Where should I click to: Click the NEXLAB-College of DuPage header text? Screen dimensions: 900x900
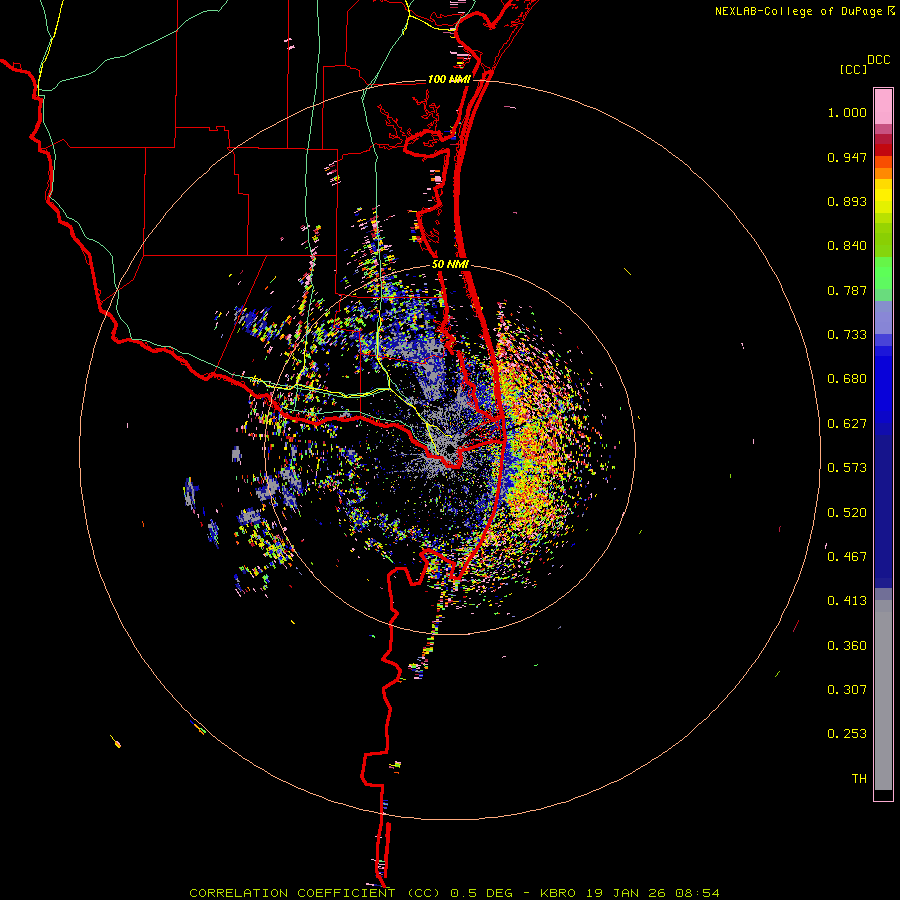pos(798,11)
